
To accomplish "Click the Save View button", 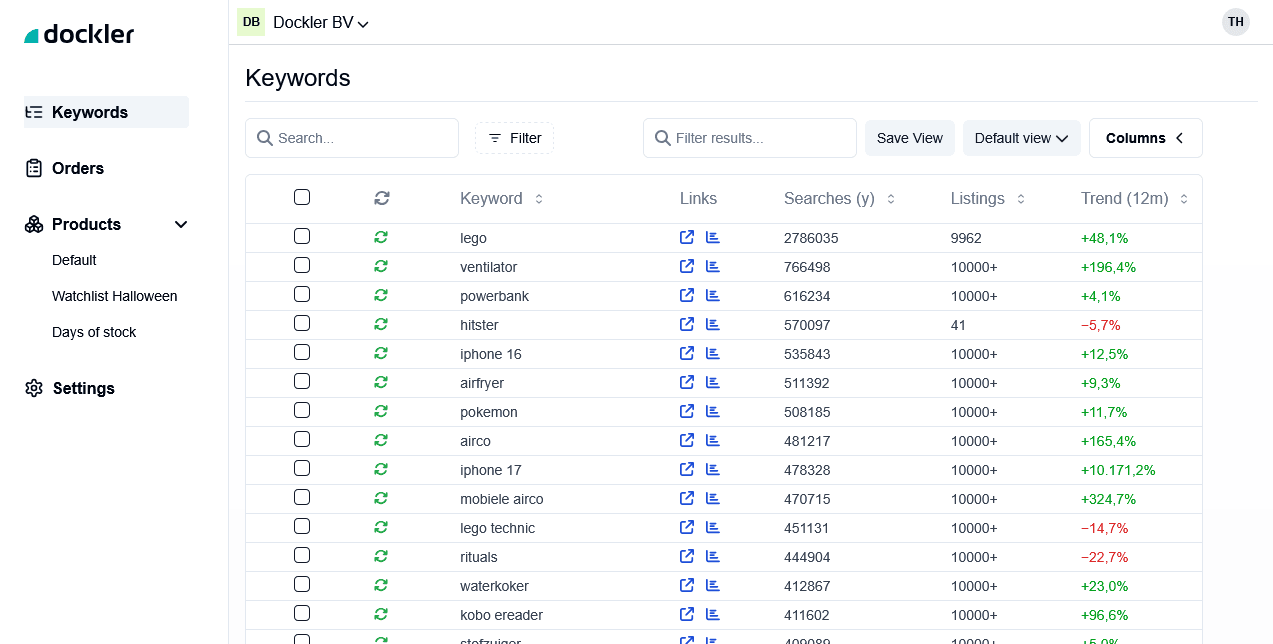I will 910,138.
